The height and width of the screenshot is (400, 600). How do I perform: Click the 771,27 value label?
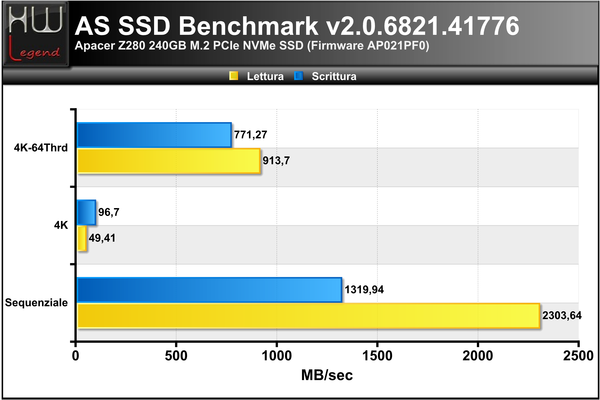(x=251, y=135)
